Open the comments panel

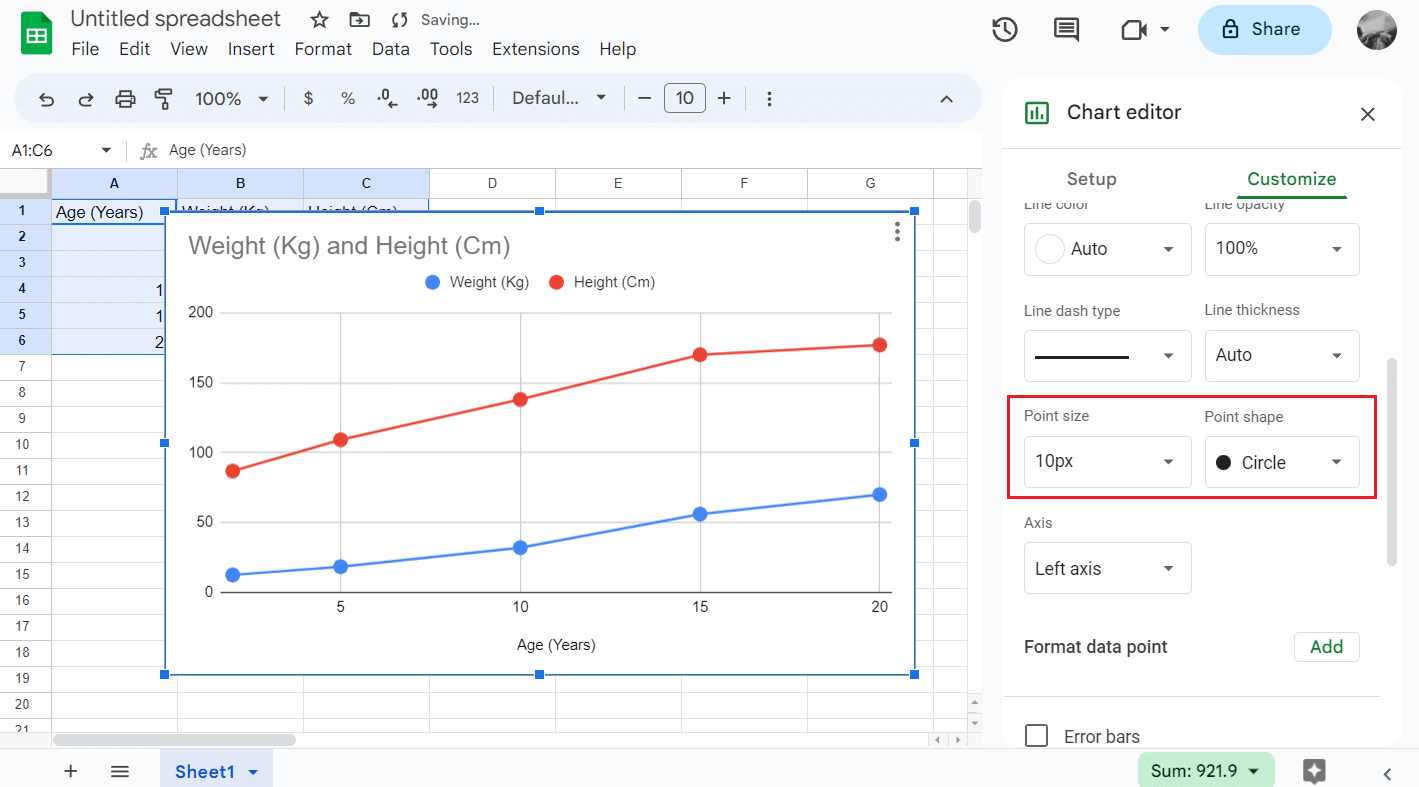[1065, 29]
